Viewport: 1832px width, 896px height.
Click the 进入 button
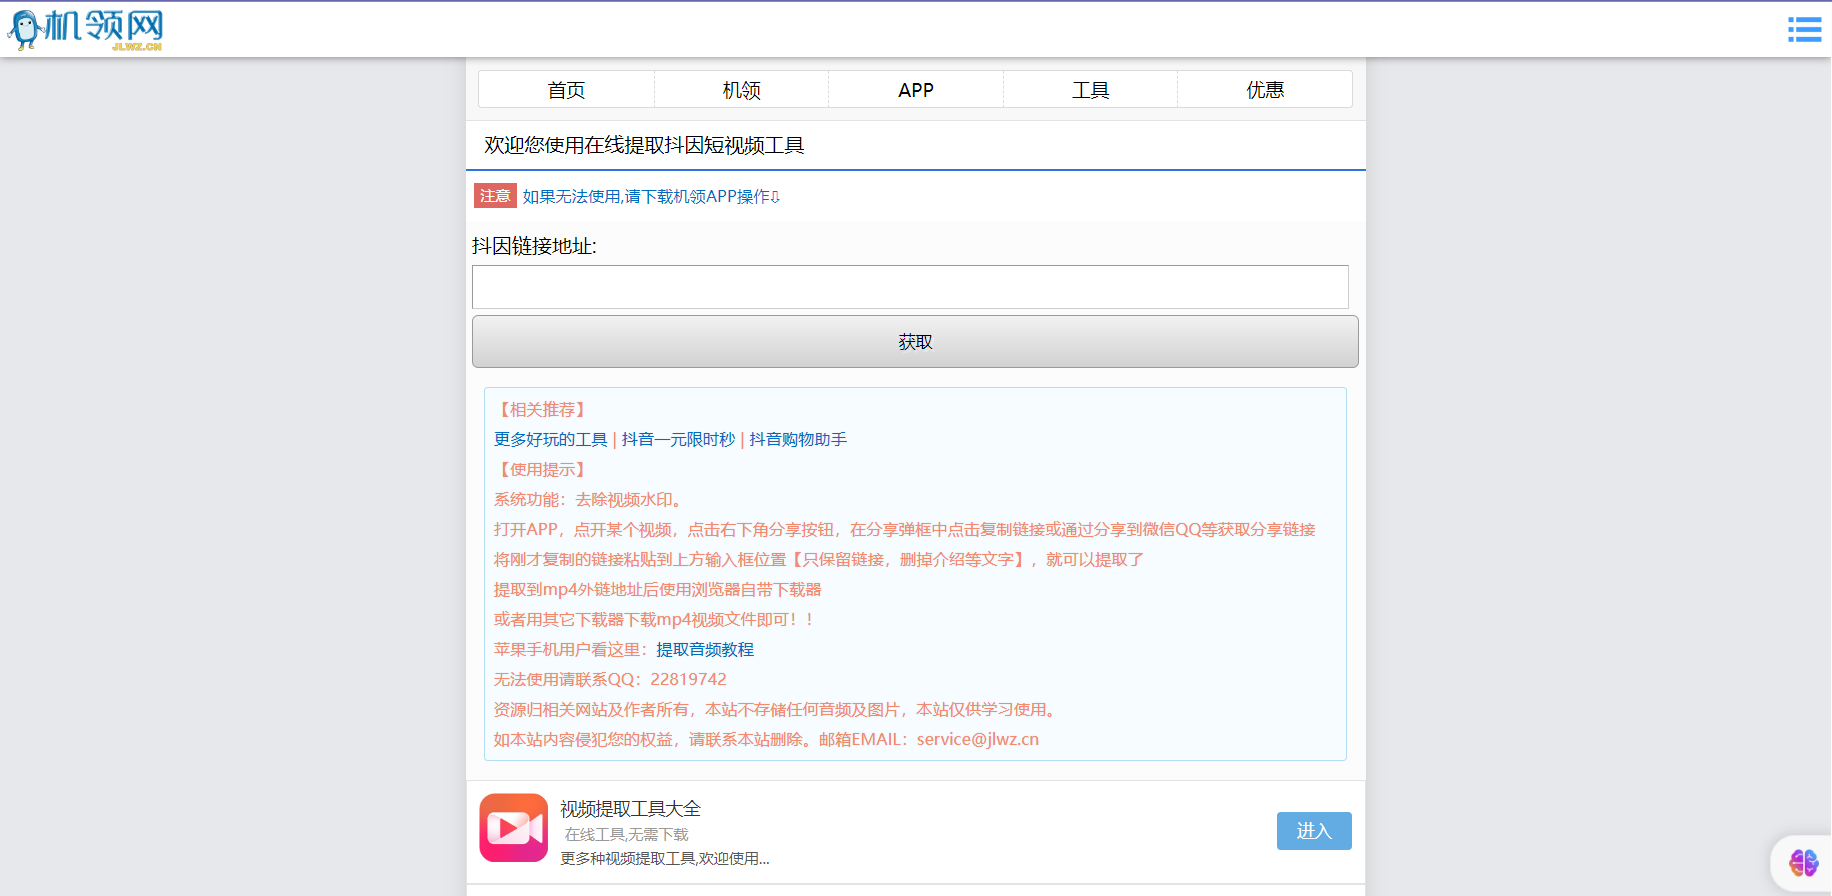click(x=1313, y=831)
